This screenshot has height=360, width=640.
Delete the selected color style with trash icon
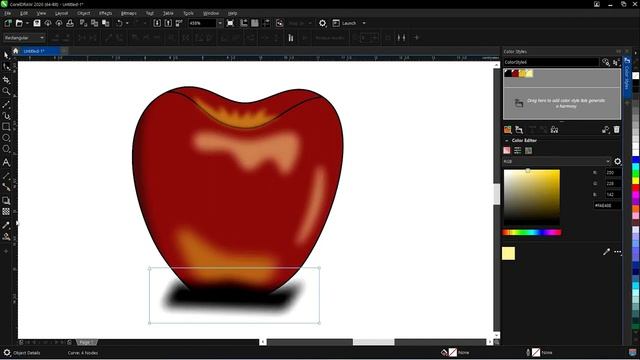(x=616, y=130)
